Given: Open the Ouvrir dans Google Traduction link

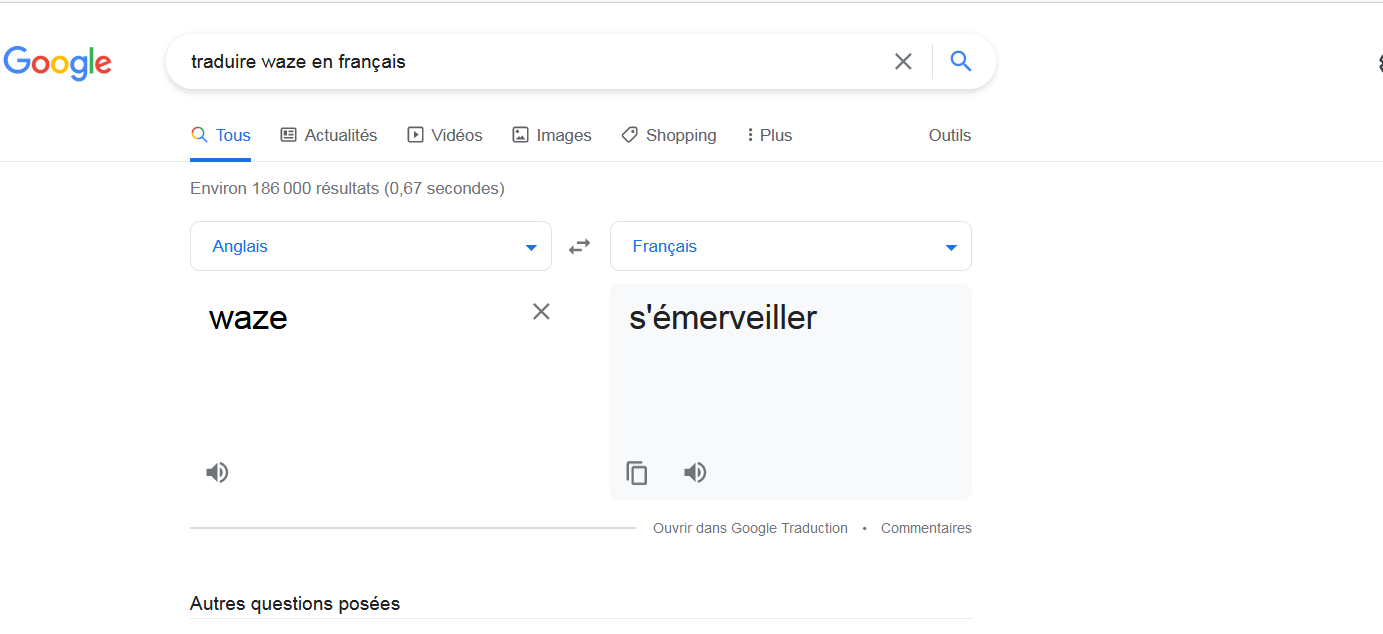Looking at the screenshot, I should [750, 528].
